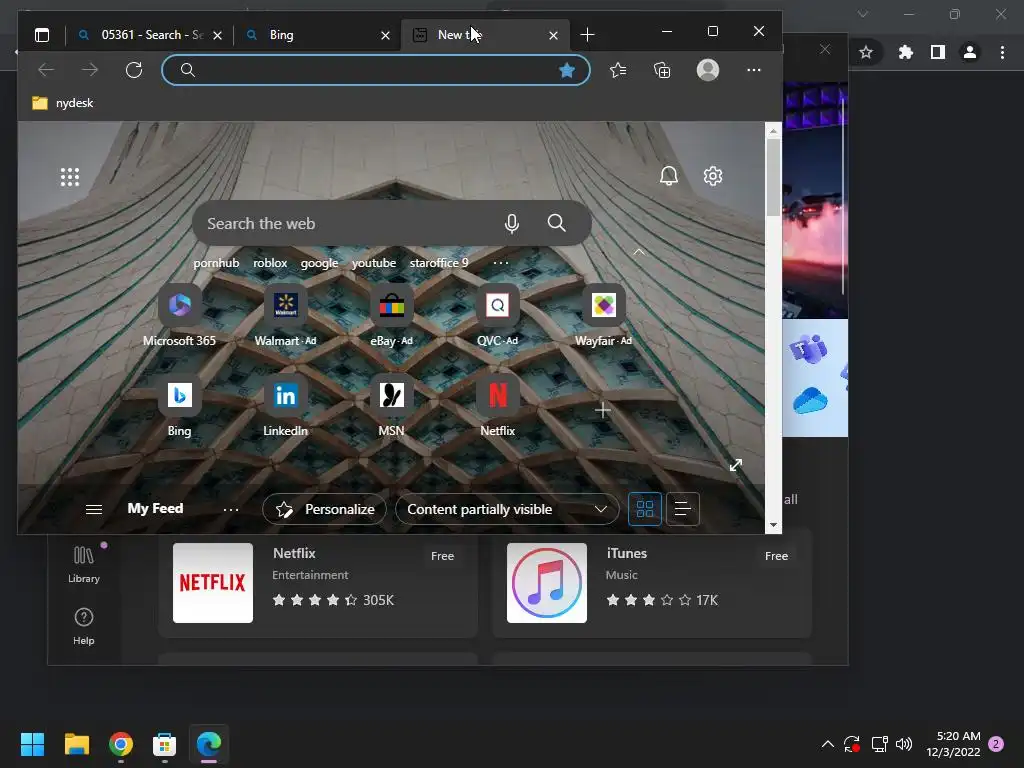Screen dimensions: 1024x768
Task: Open the Edge tab actions menu icon
Action: pos(42,35)
